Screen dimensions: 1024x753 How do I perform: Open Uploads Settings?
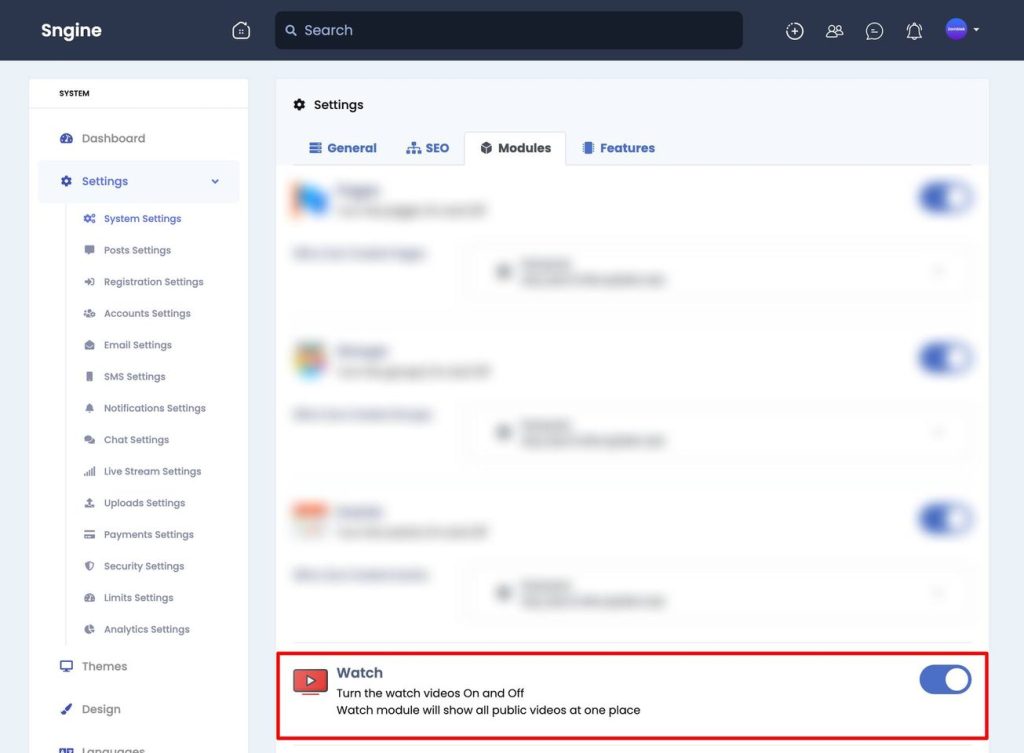tap(144, 503)
